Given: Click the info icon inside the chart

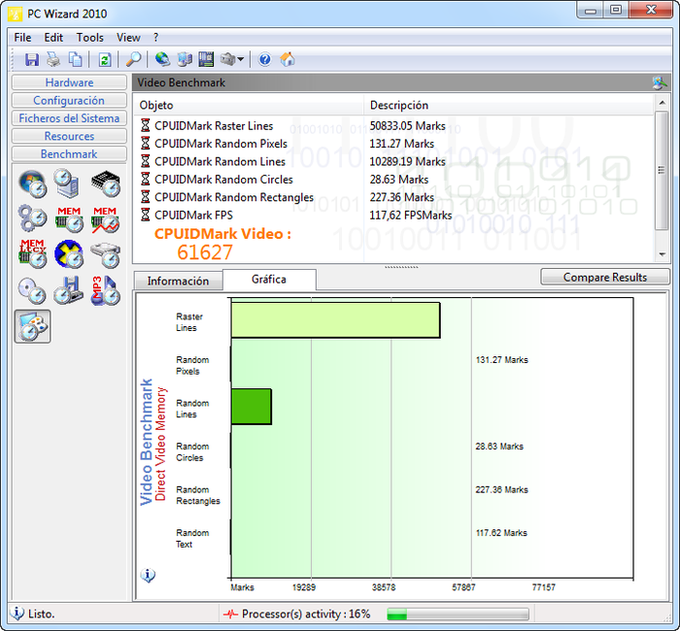Looking at the screenshot, I should [x=147, y=575].
